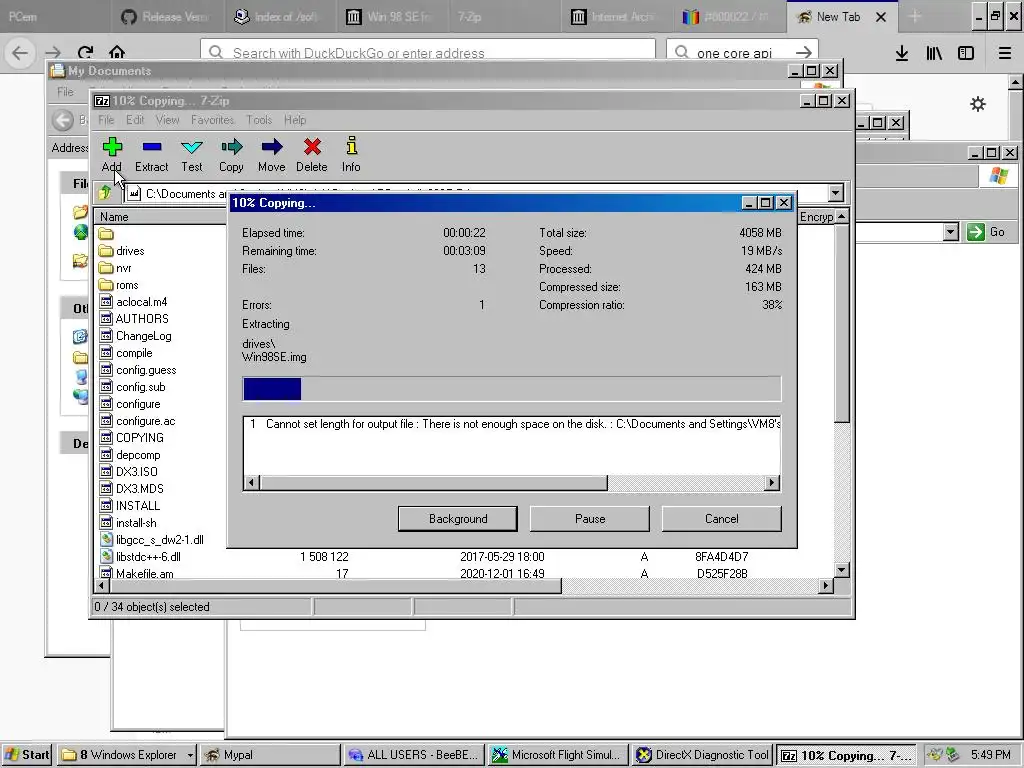Open File menu in My Documents window
The image size is (1024, 768).
pyautogui.click(x=65, y=92)
